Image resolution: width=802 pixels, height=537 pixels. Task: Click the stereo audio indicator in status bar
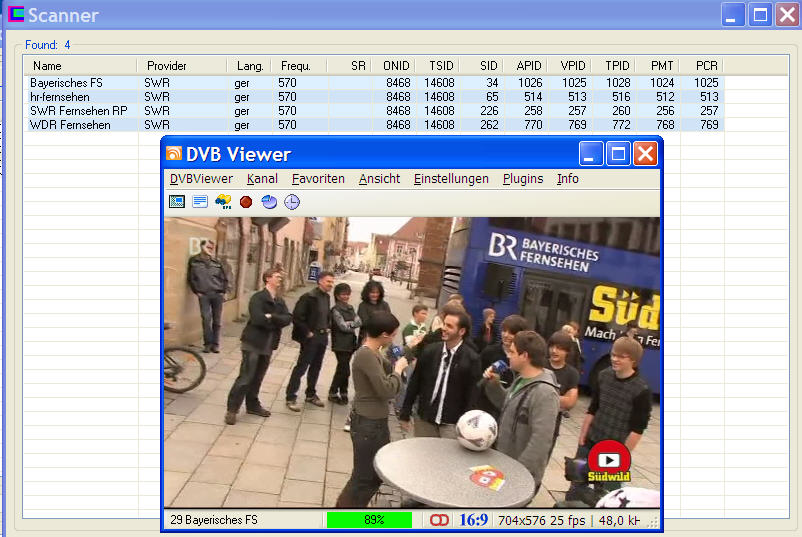coord(439,520)
